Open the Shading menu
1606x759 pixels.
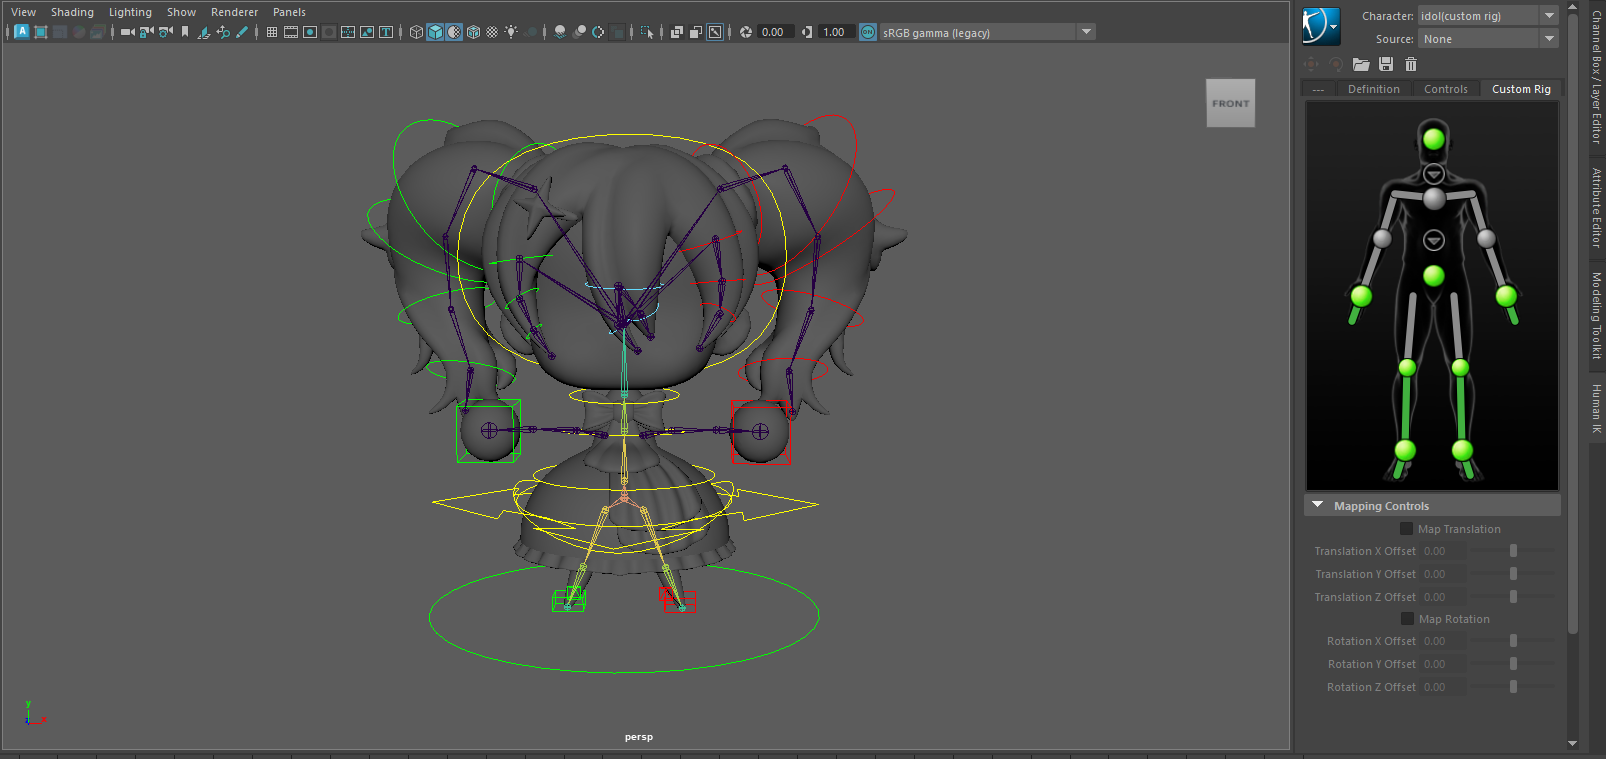click(72, 12)
